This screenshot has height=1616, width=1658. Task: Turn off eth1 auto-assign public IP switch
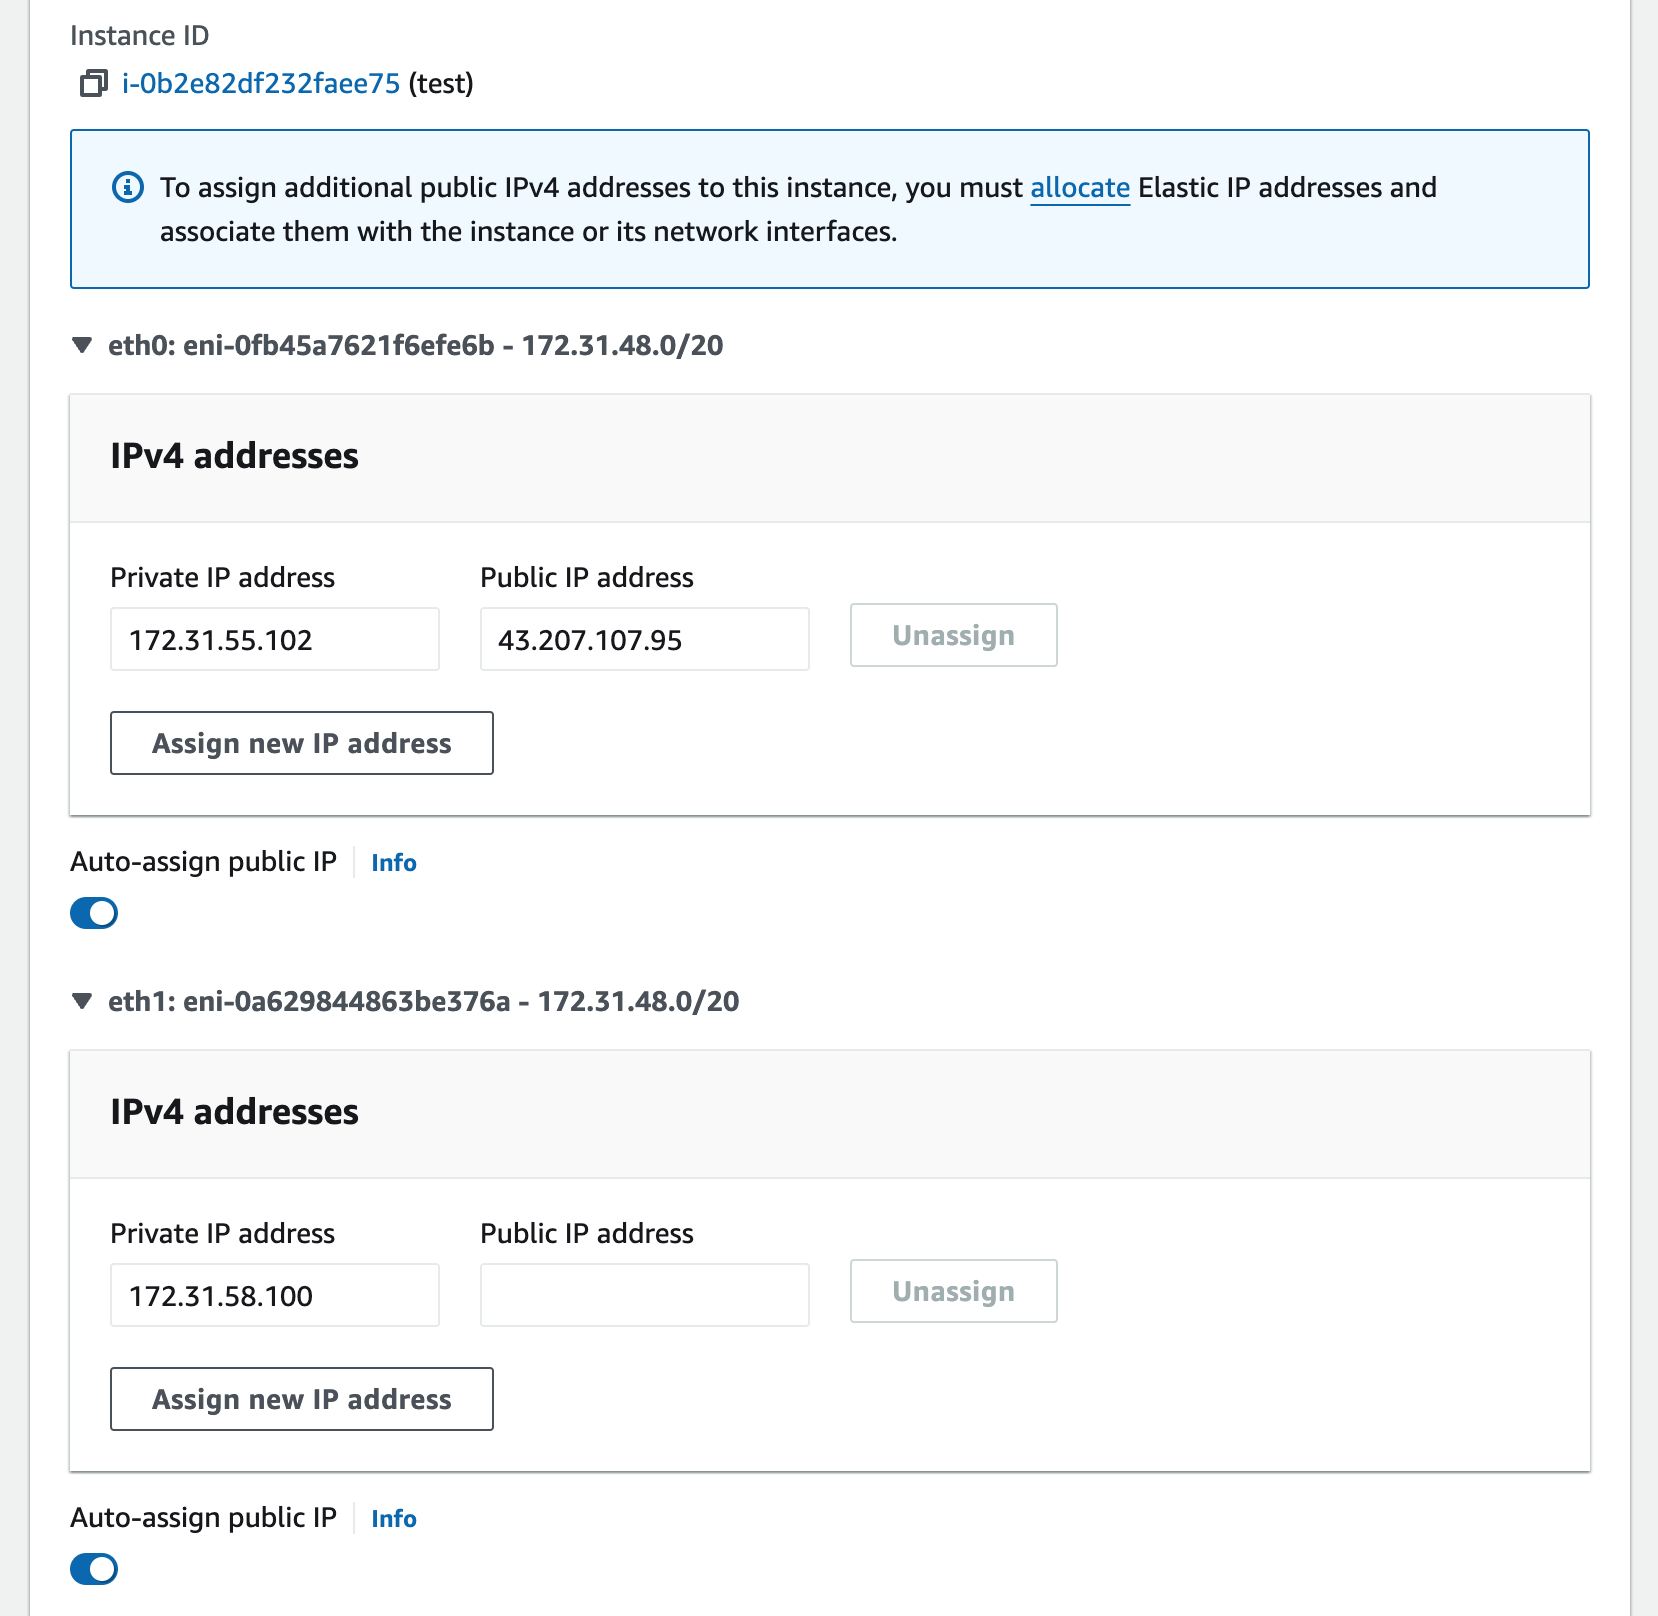pos(94,1569)
